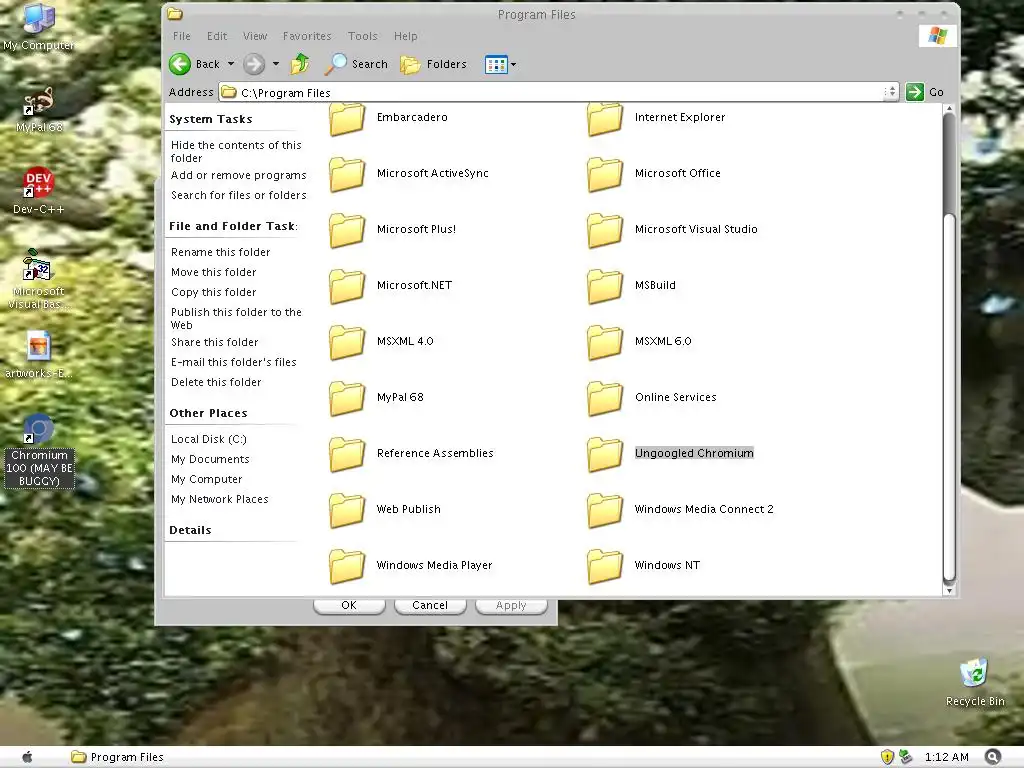
Task: Click OK button in background dialog
Action: pyautogui.click(x=349, y=605)
